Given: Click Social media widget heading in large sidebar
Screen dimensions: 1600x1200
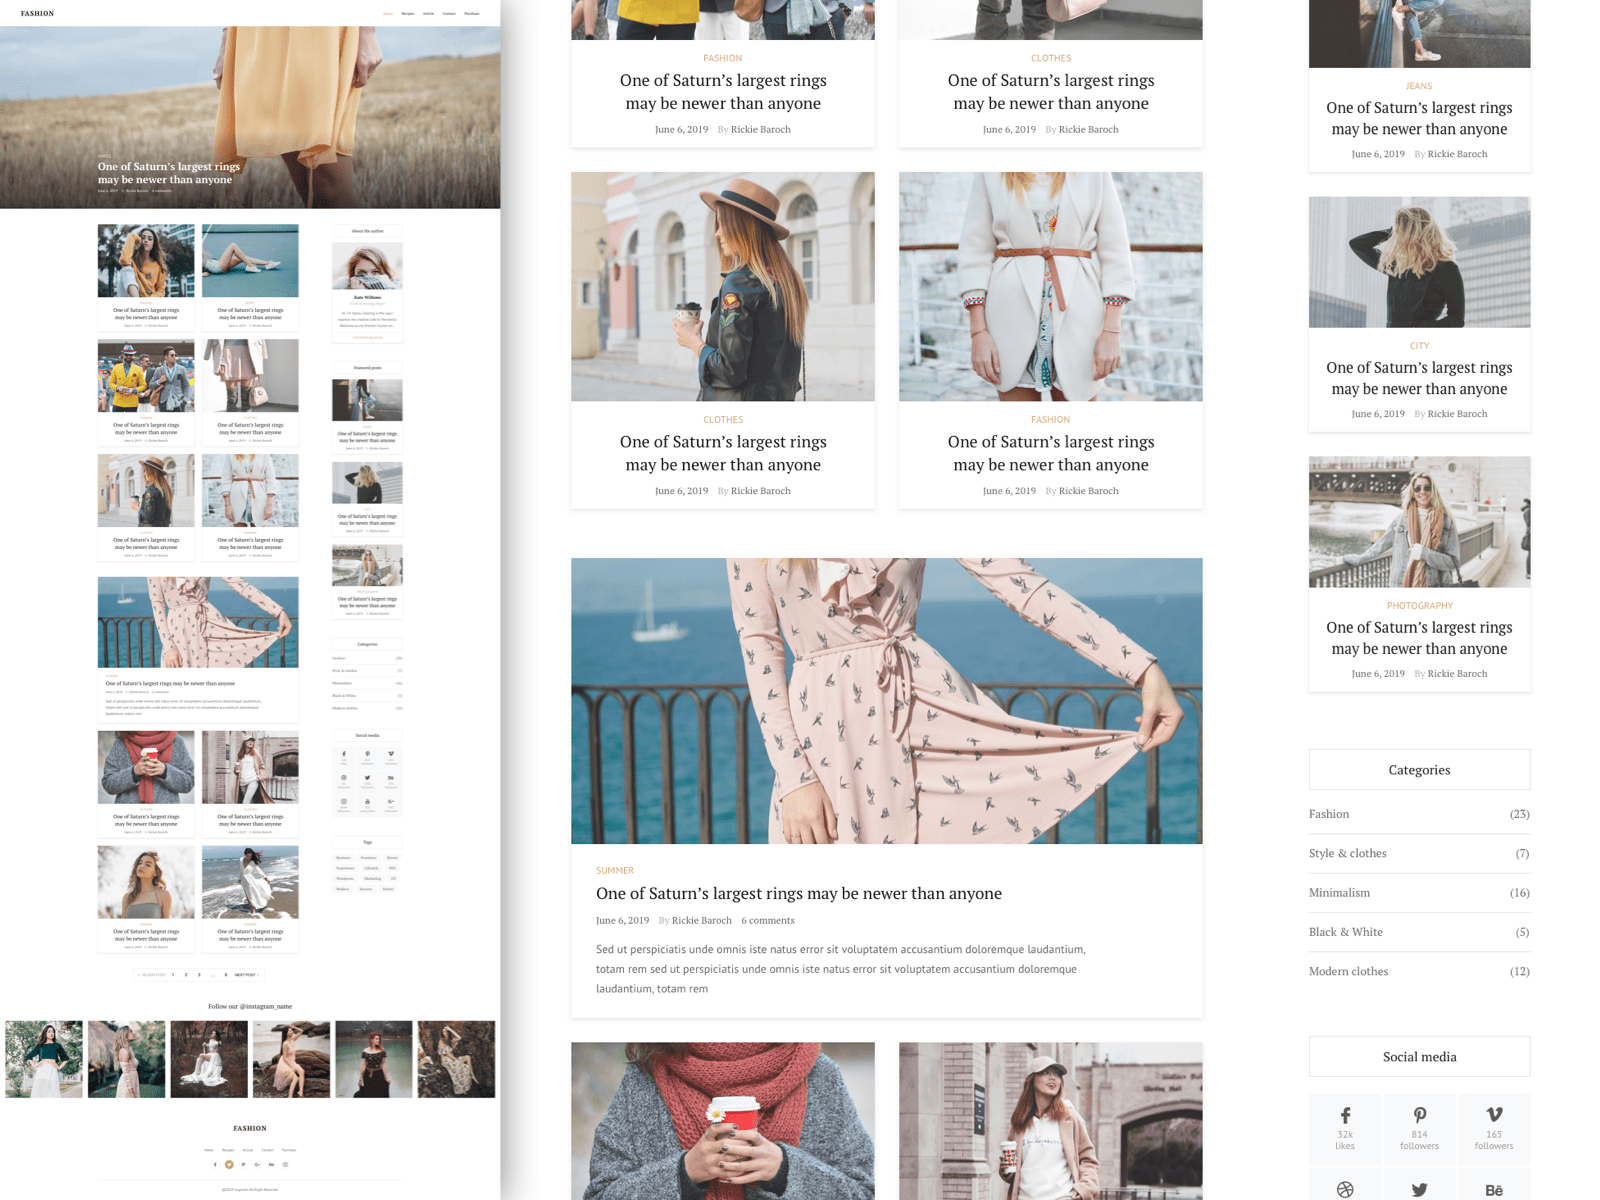Looking at the screenshot, I should [x=1420, y=1057].
